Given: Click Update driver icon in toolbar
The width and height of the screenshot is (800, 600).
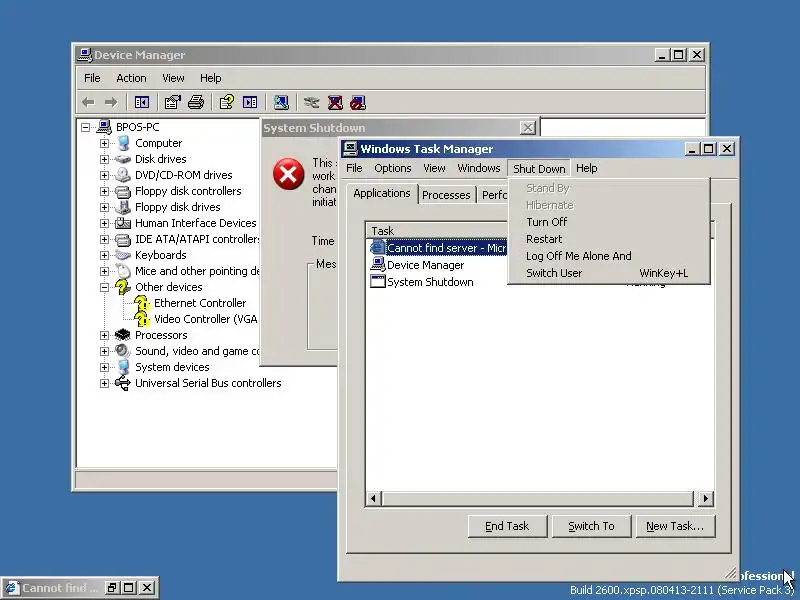Looking at the screenshot, I should coord(311,103).
